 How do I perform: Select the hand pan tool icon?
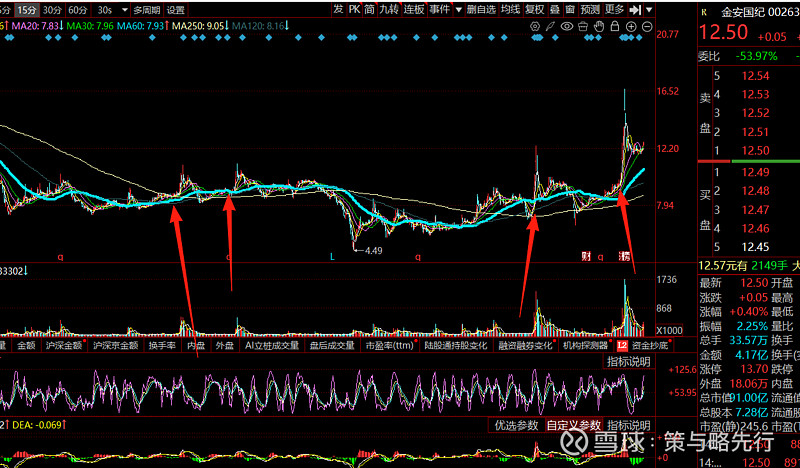click(599, 27)
